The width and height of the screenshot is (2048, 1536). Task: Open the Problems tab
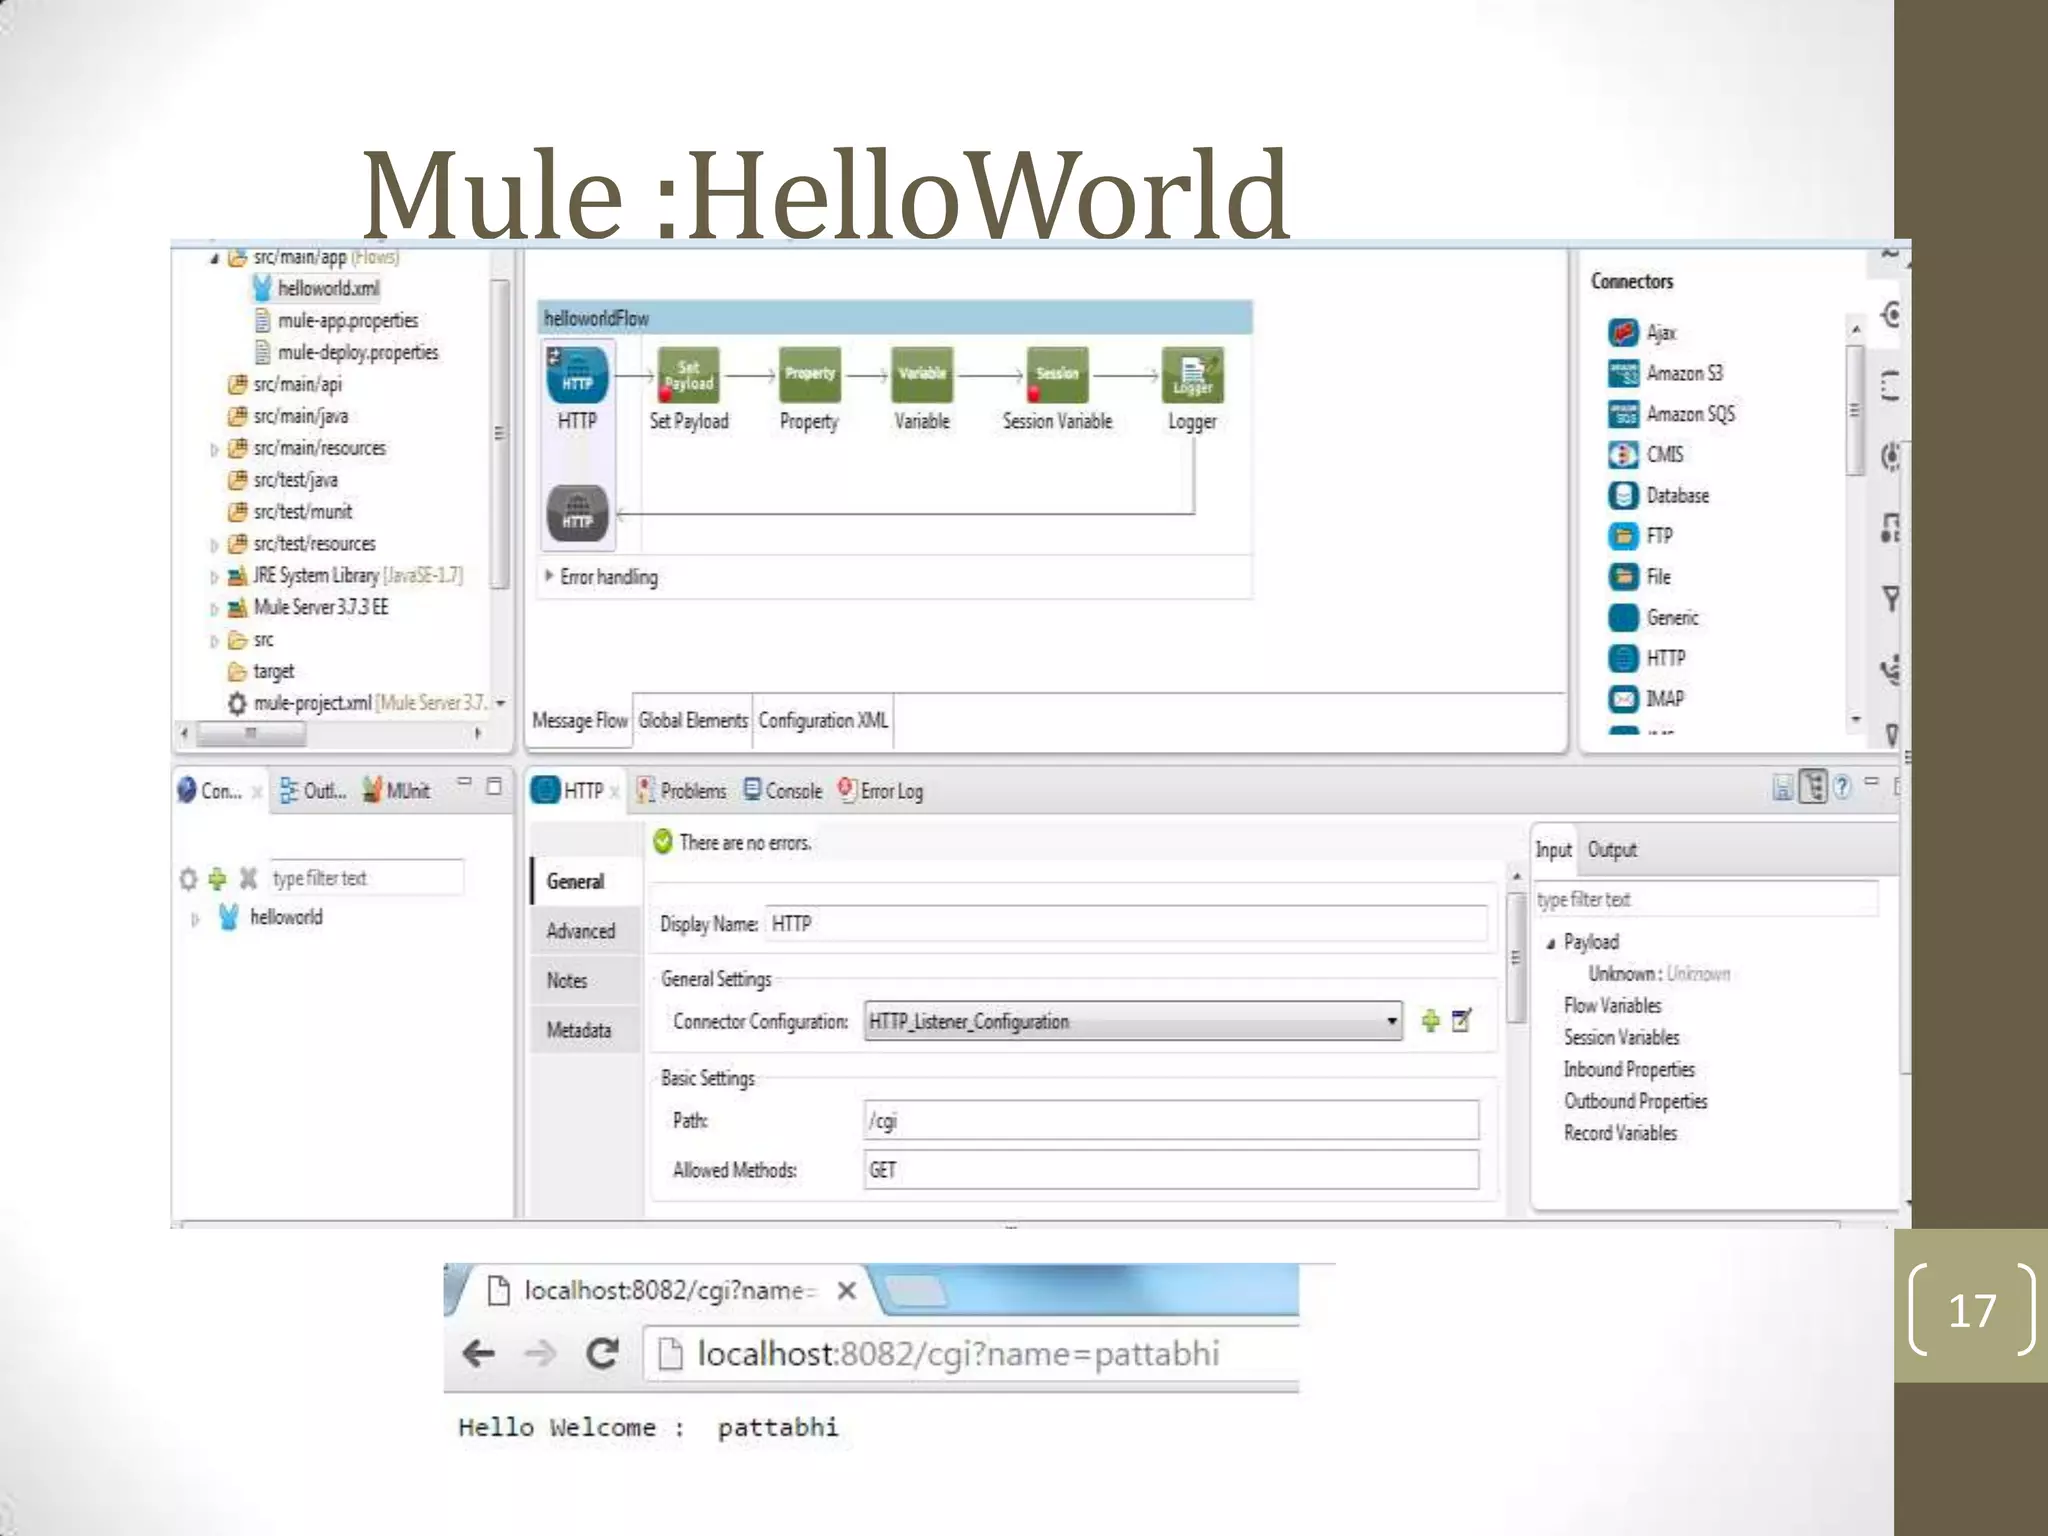point(681,790)
